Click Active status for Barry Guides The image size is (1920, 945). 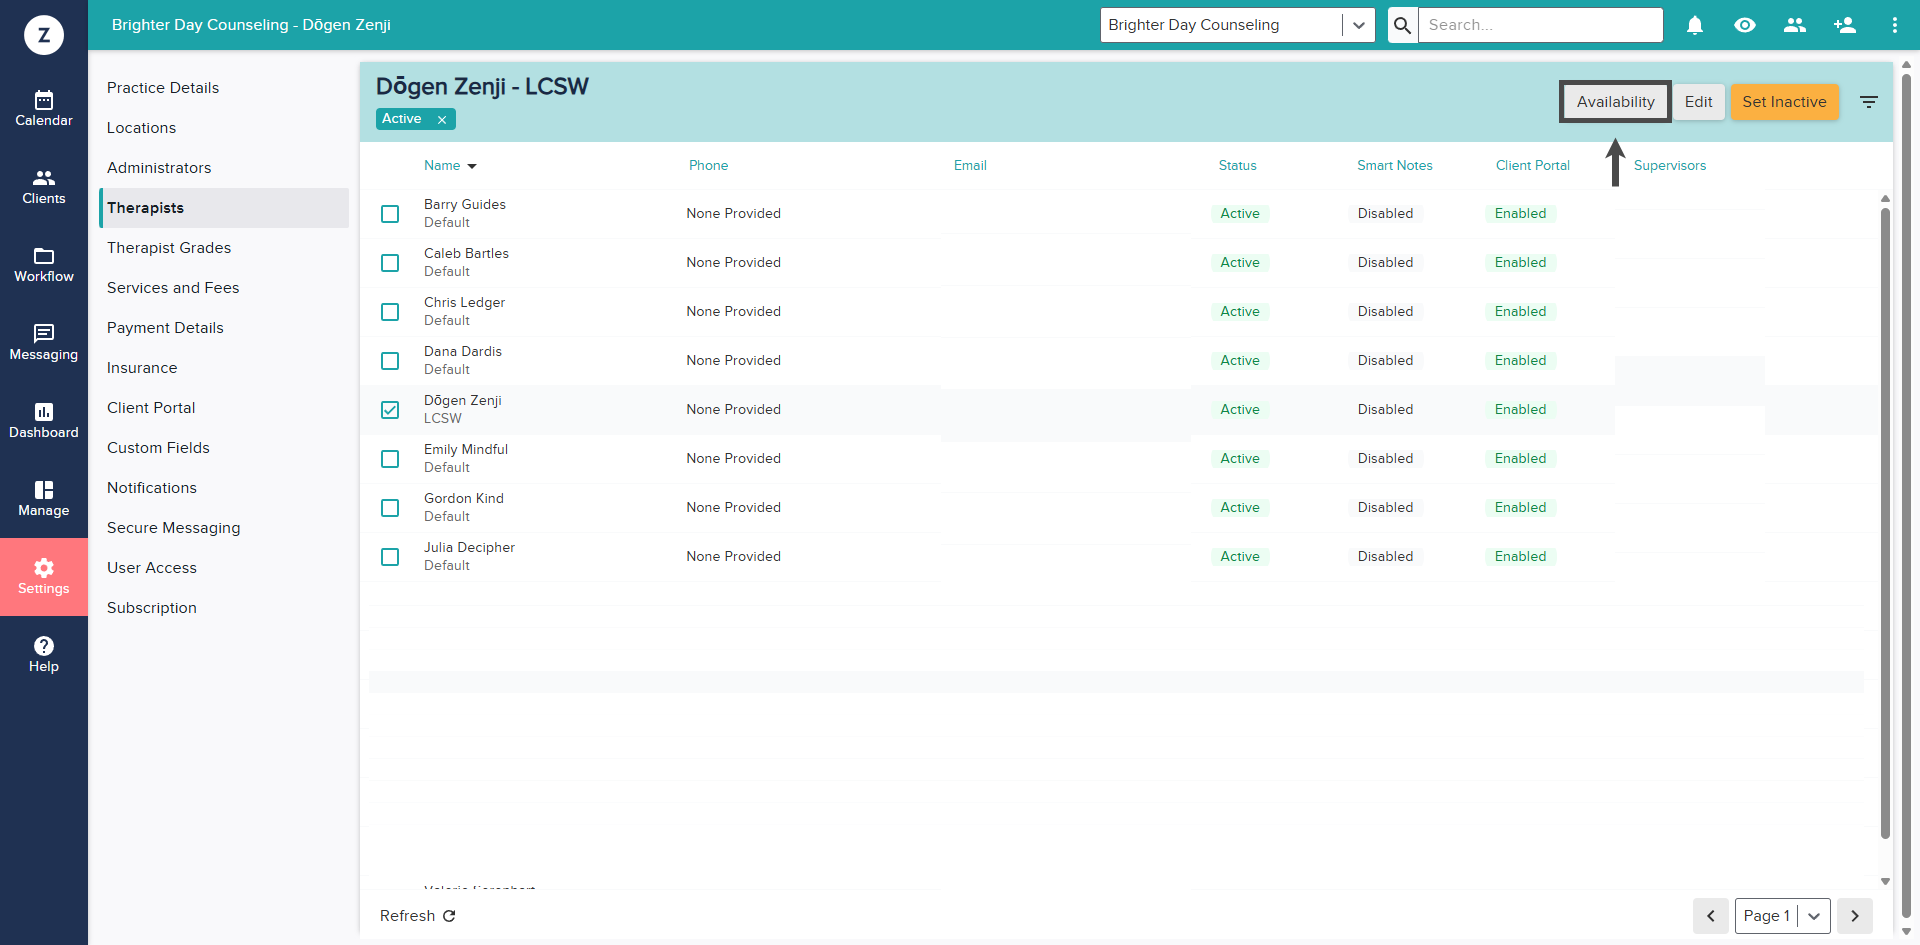tap(1239, 214)
